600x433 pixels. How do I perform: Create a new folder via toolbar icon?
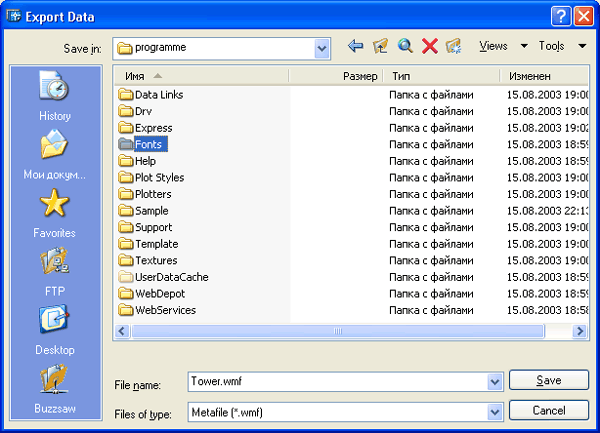point(454,46)
